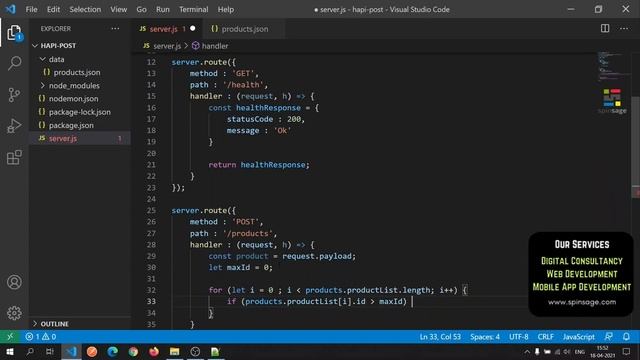The height and width of the screenshot is (360, 640).
Task: Open nodemon.json in Explorer
Action: pyautogui.click(x=73, y=99)
